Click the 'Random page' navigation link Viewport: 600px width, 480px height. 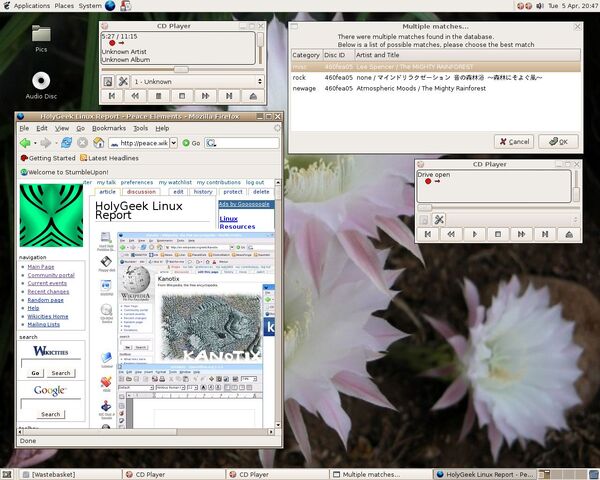coord(46,300)
